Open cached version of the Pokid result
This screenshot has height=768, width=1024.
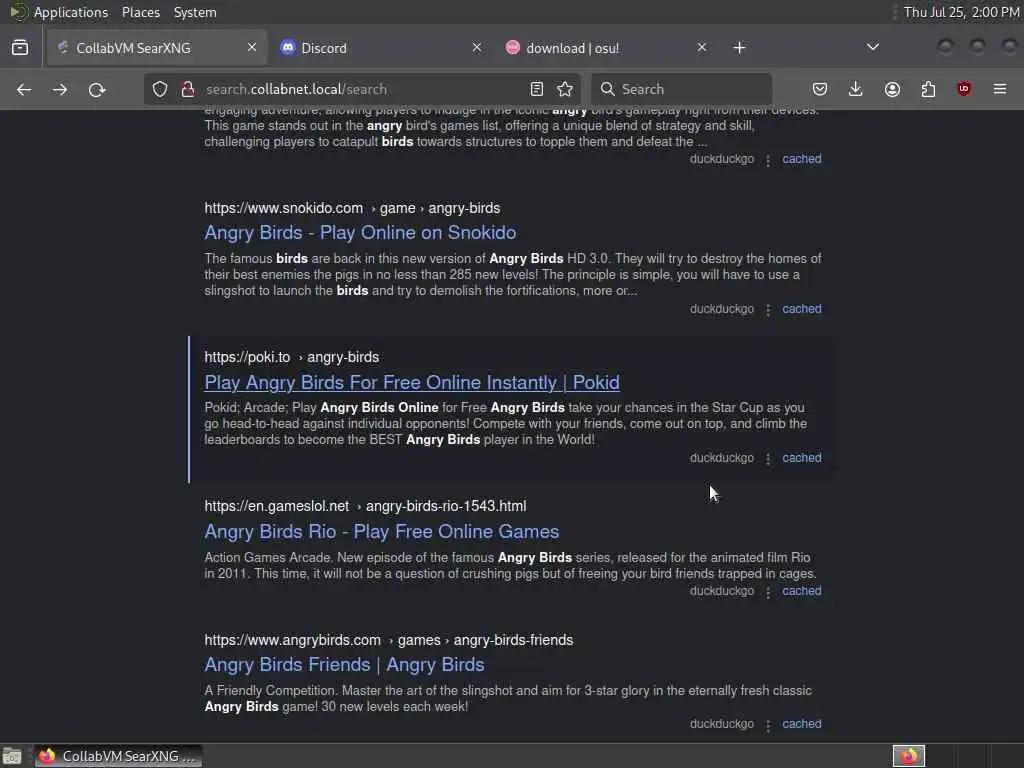pyautogui.click(x=802, y=458)
